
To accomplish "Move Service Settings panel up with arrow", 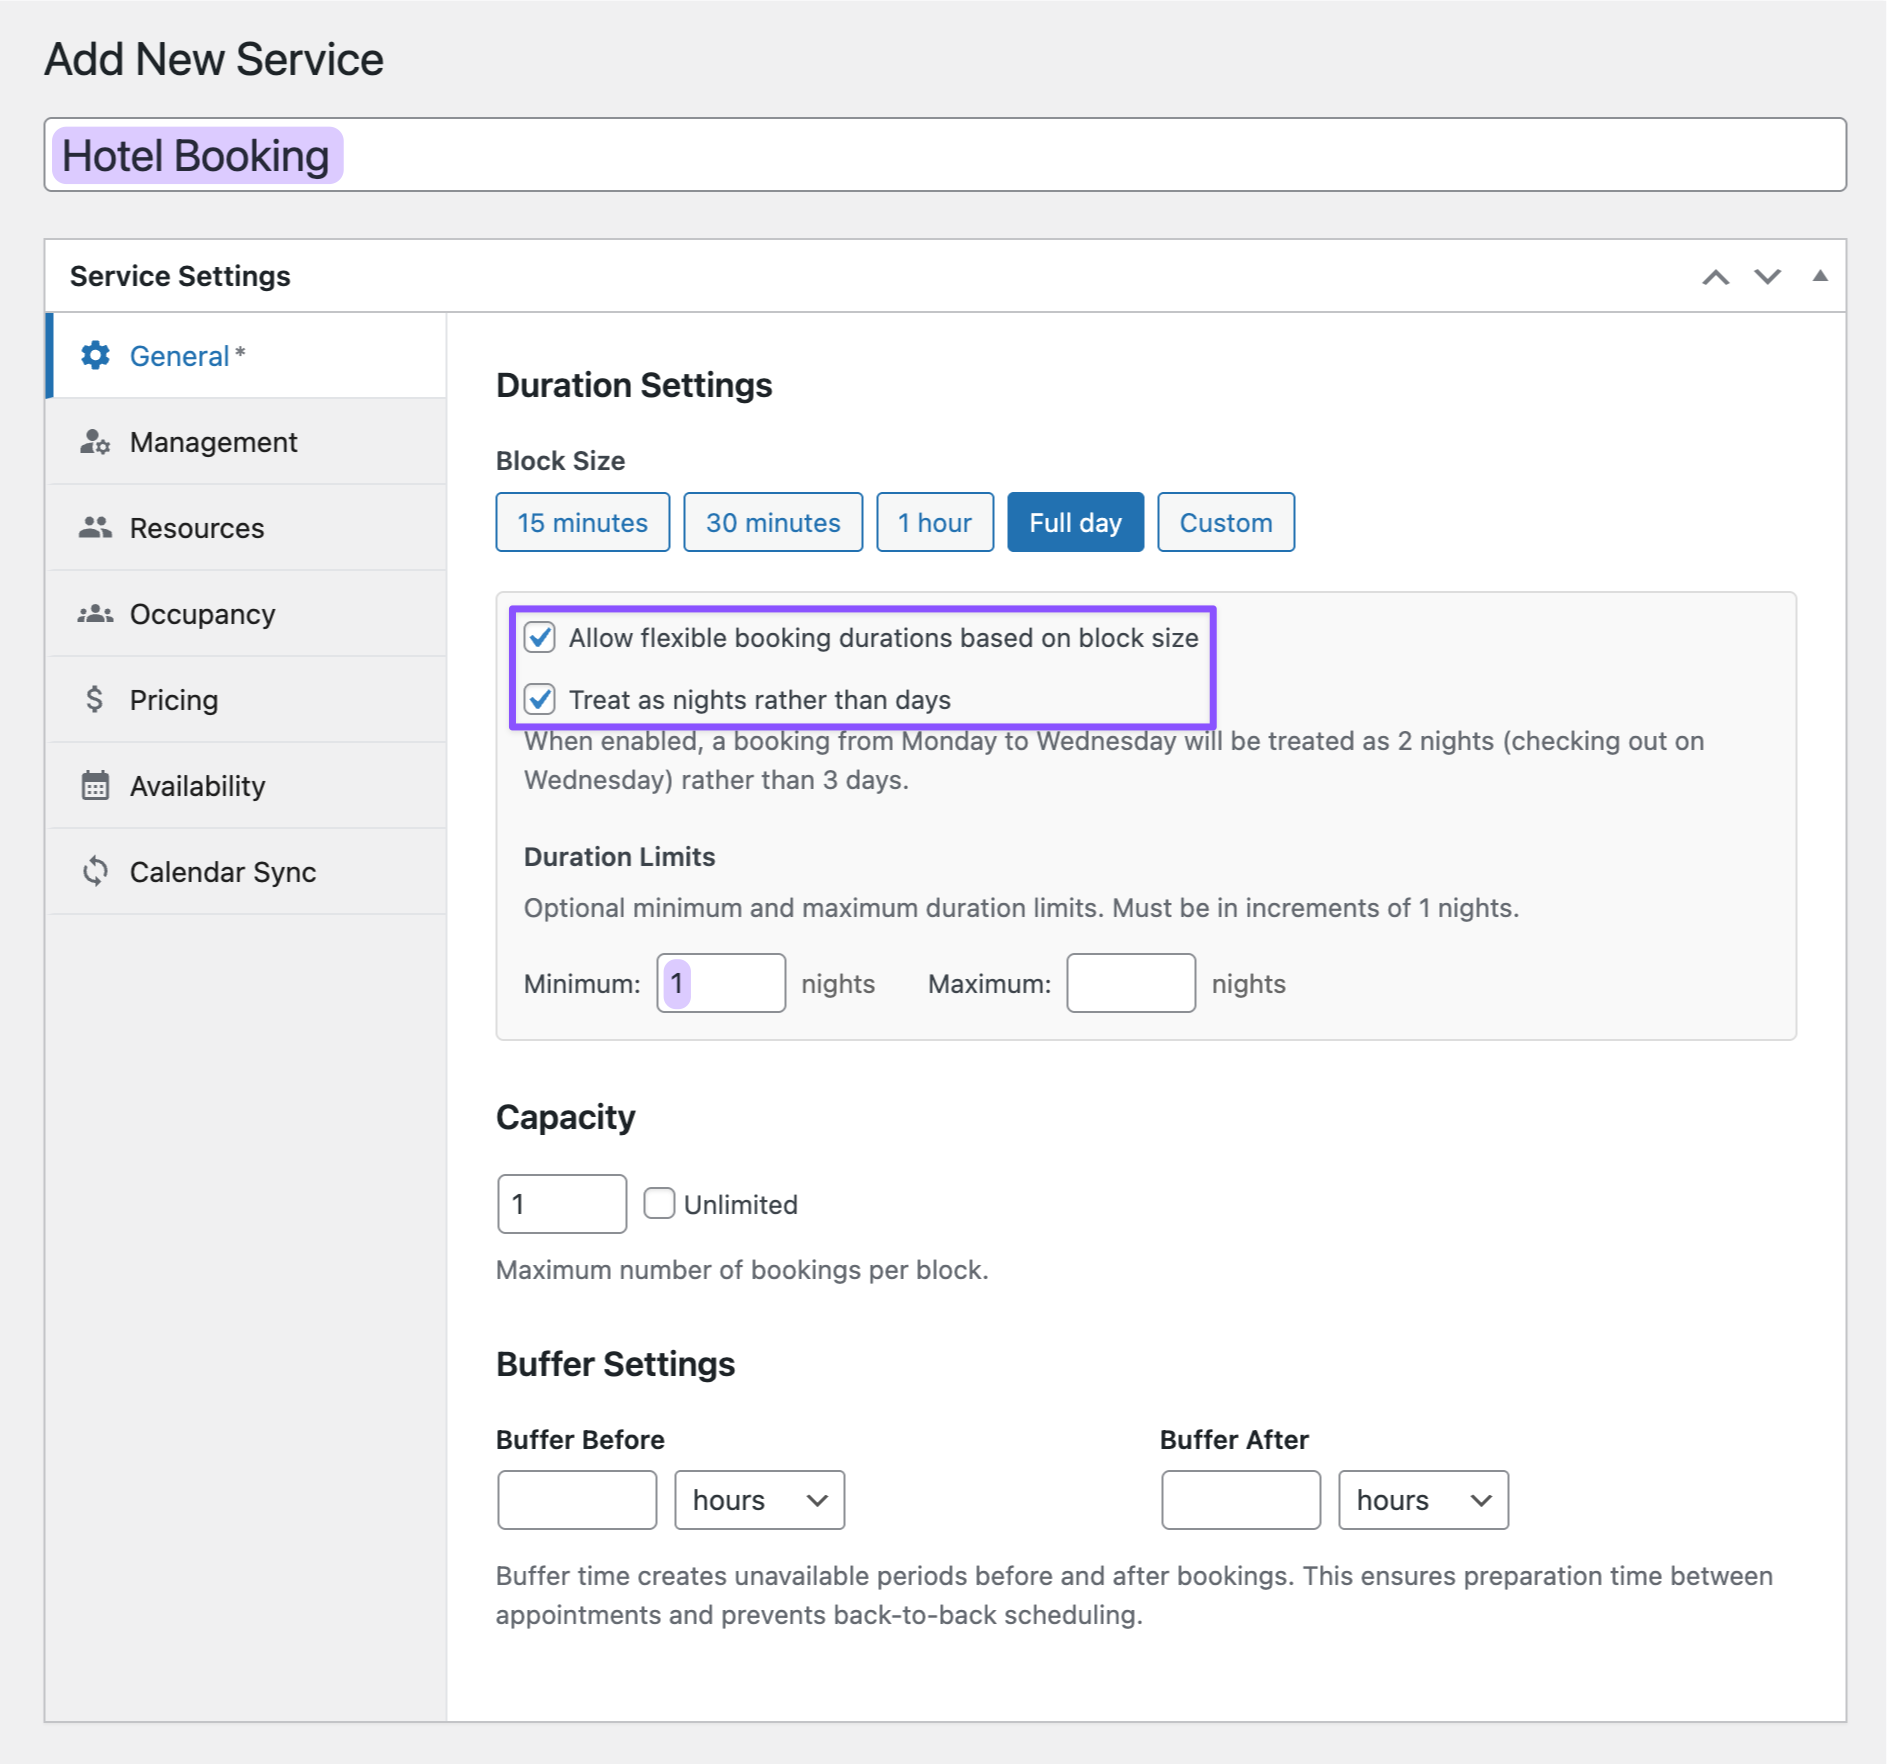I will click(x=1715, y=277).
